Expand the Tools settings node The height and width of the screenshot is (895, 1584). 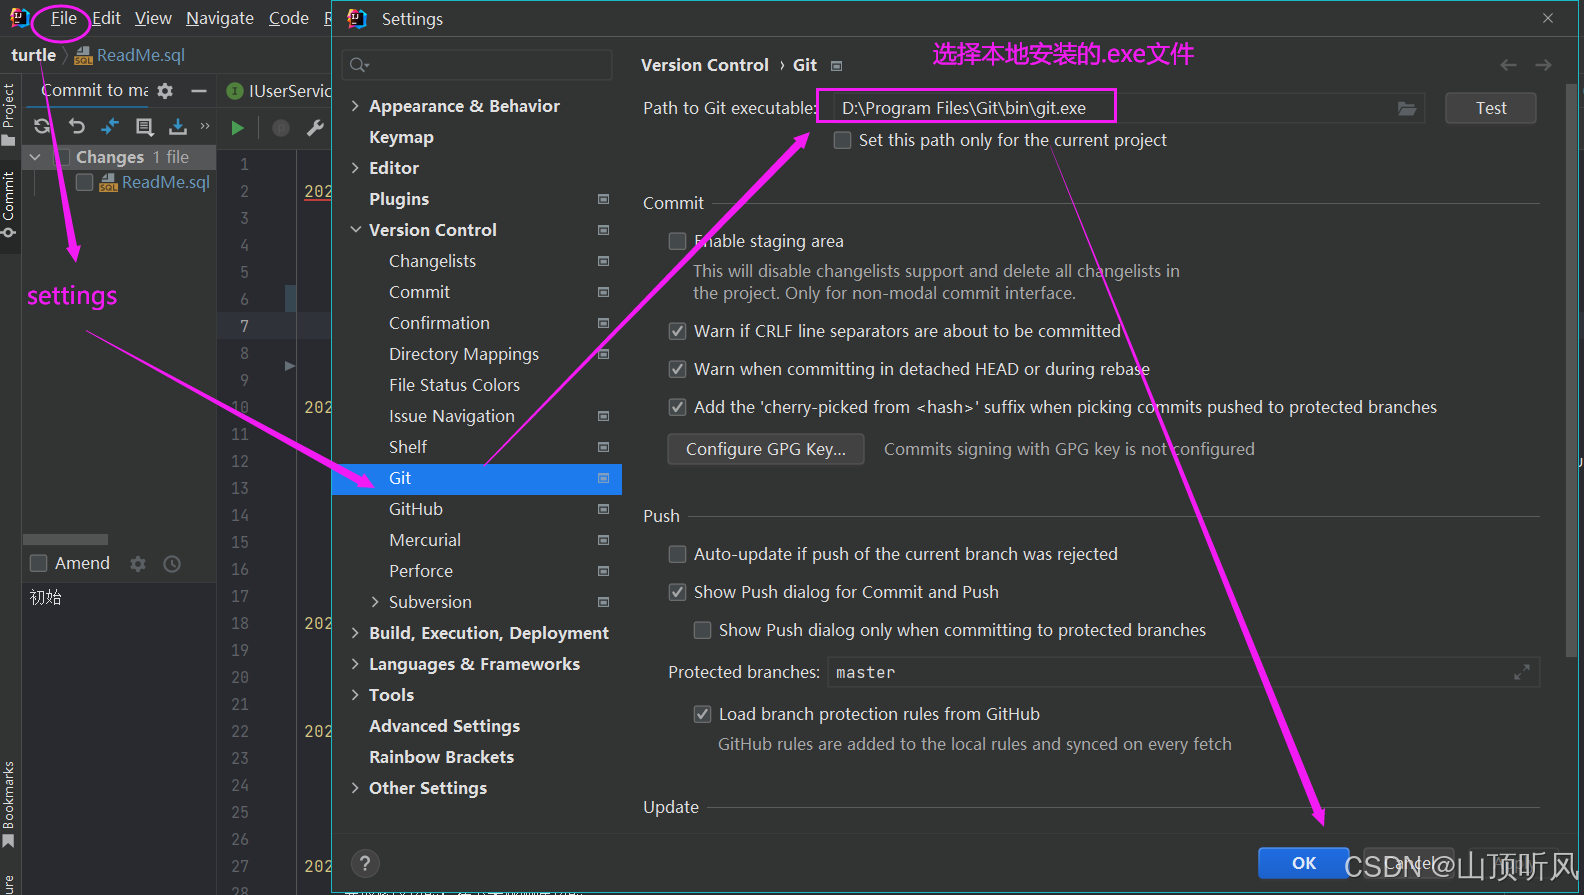tap(355, 695)
